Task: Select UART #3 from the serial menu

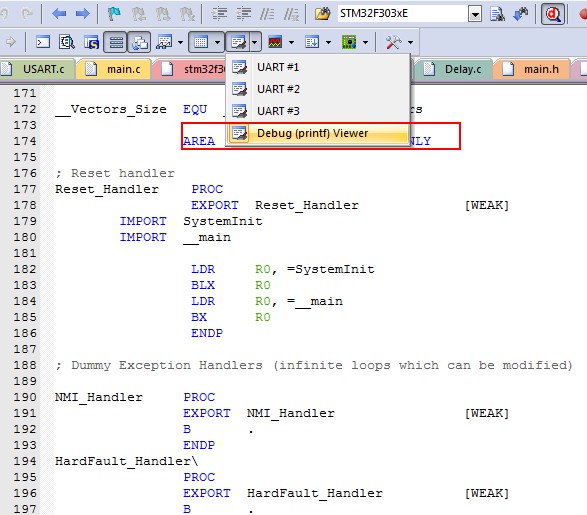Action: (x=318, y=111)
